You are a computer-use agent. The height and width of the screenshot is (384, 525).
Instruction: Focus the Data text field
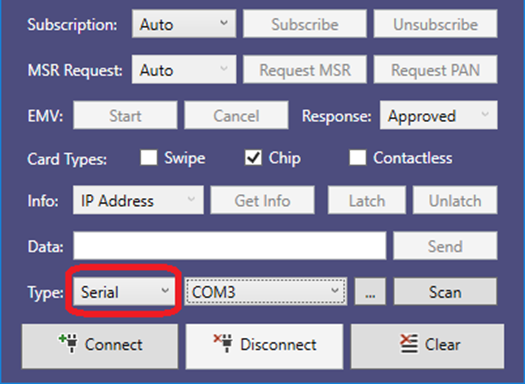[230, 246]
